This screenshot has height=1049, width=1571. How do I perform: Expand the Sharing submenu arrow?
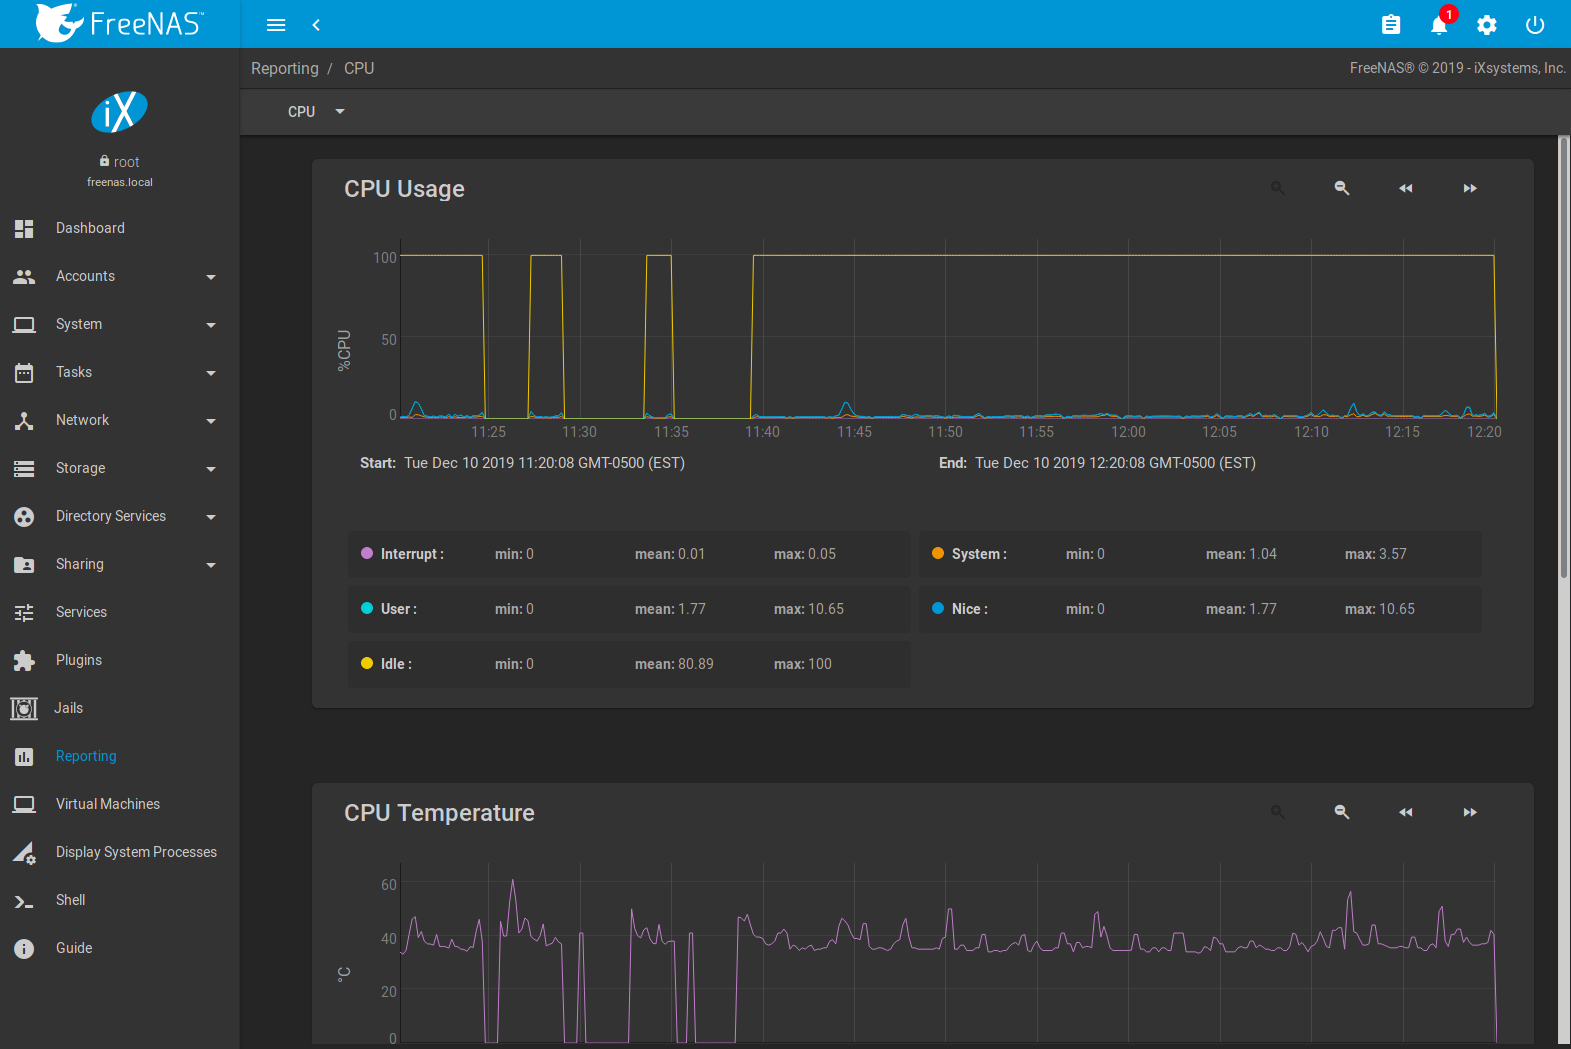211,565
